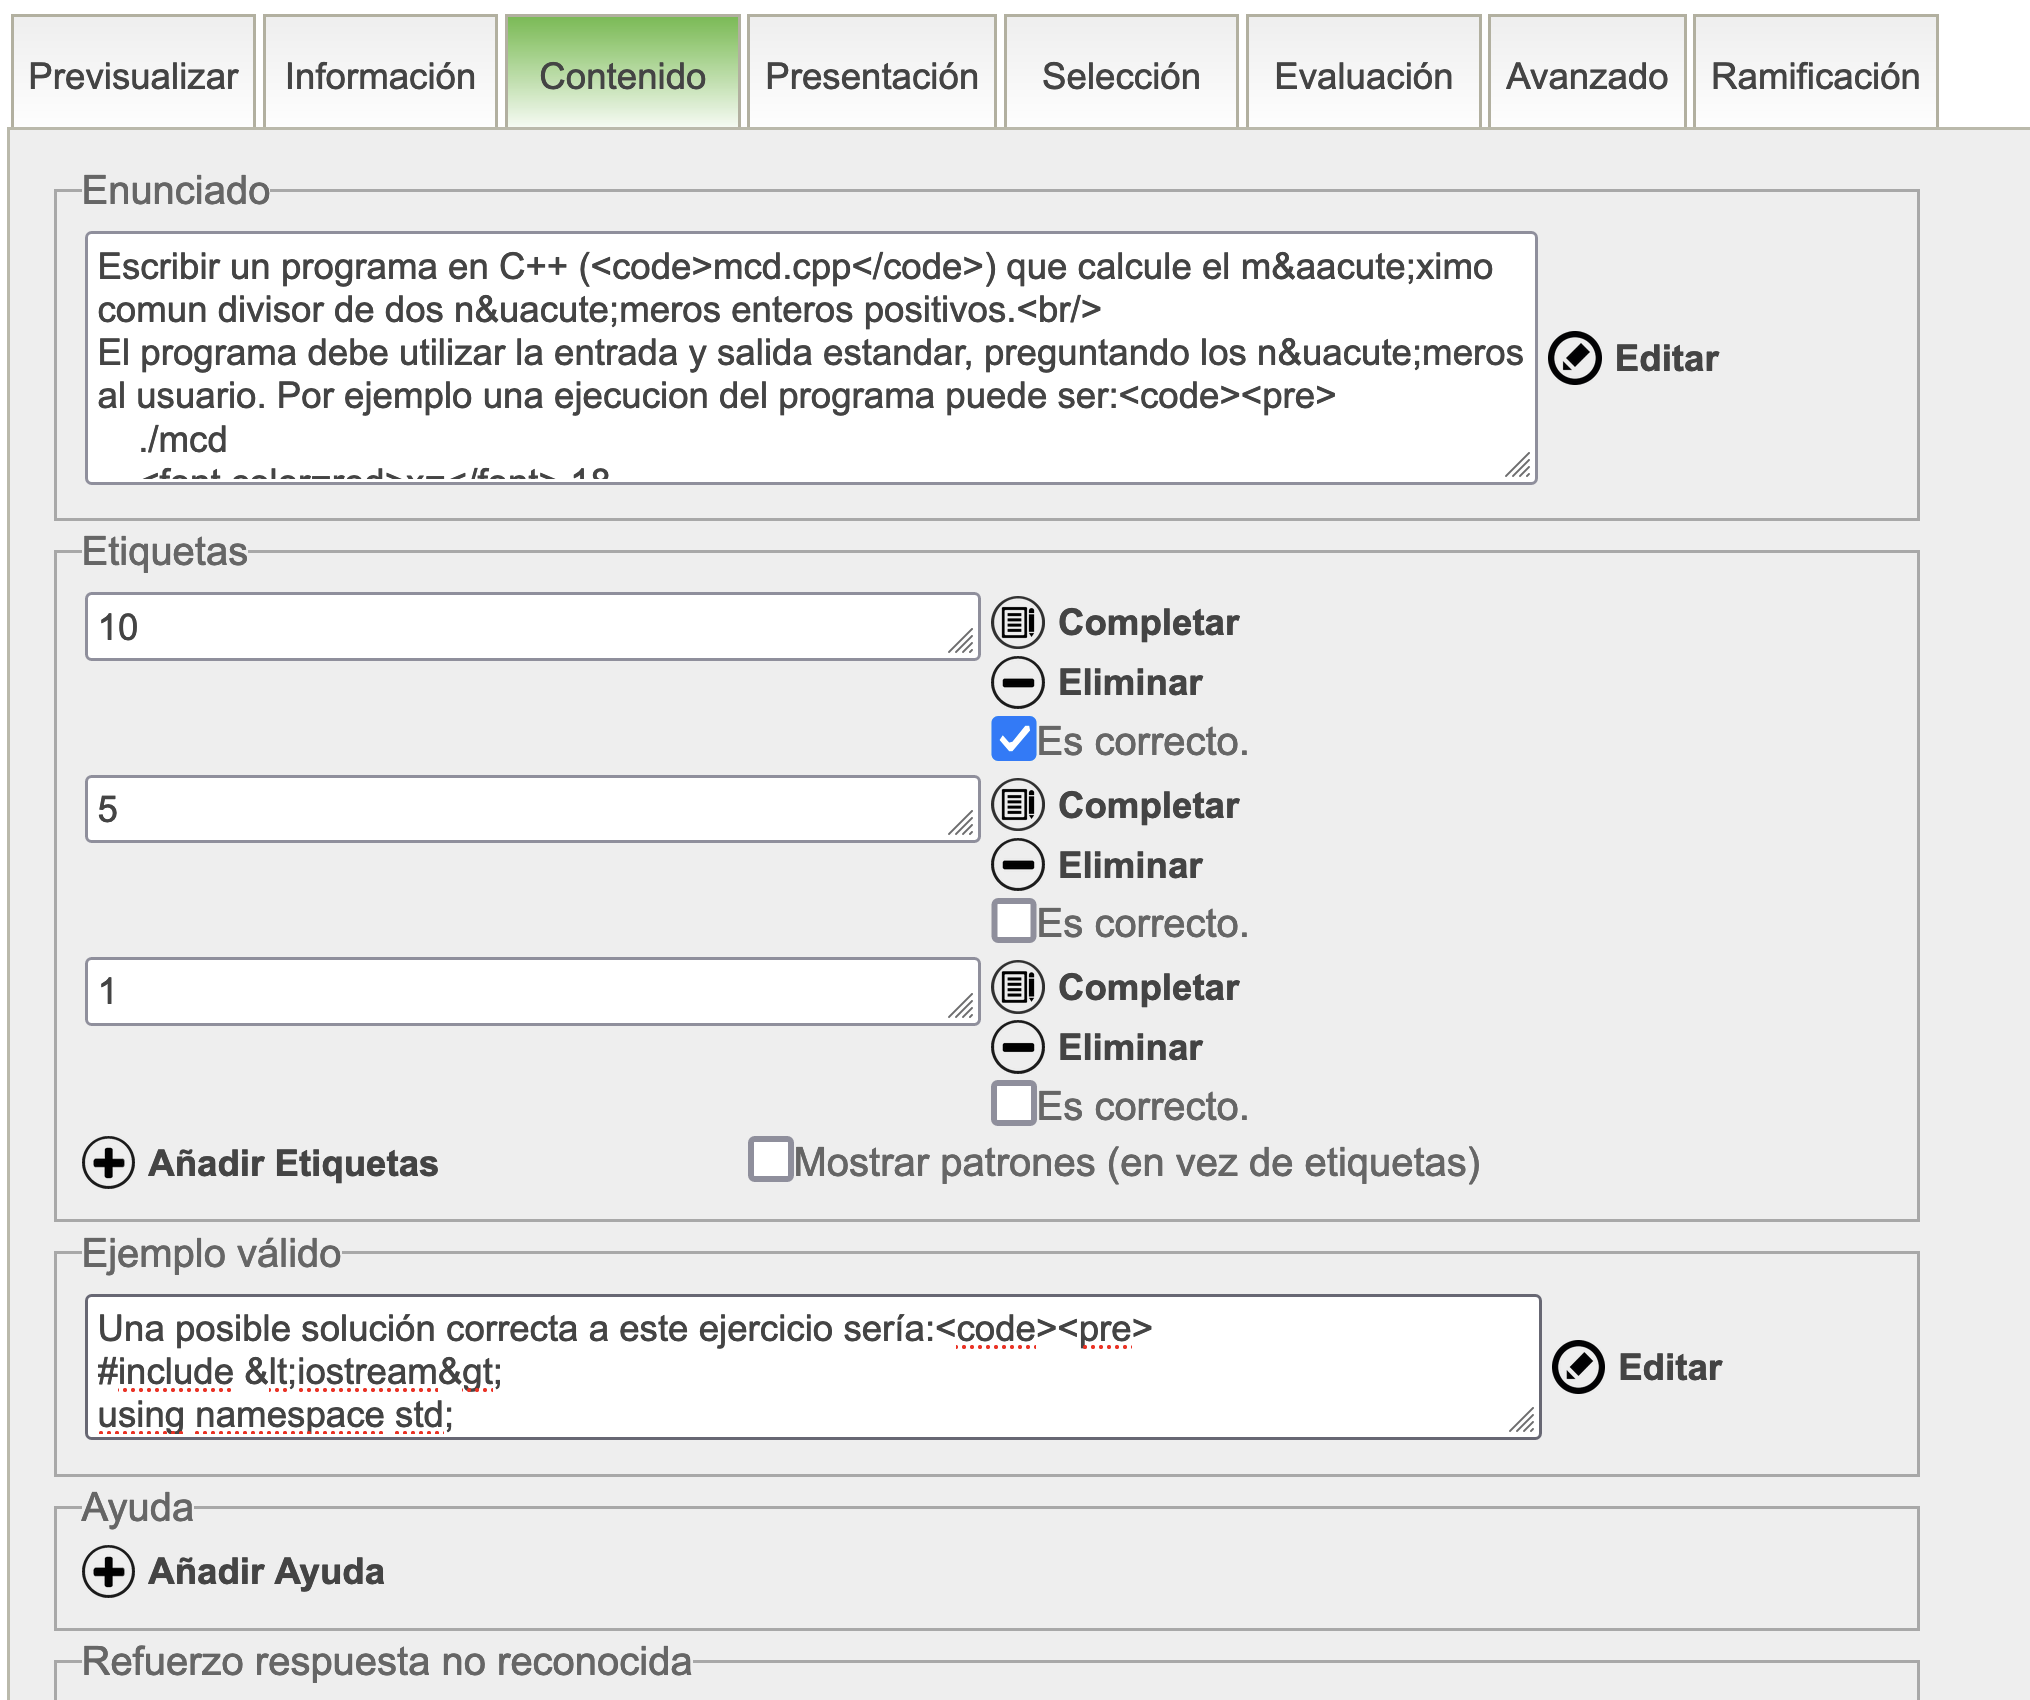Viewport: 2030px width, 1700px height.
Task: Click the Editar pencil icon beside Enunciado
Action: coord(1575,358)
